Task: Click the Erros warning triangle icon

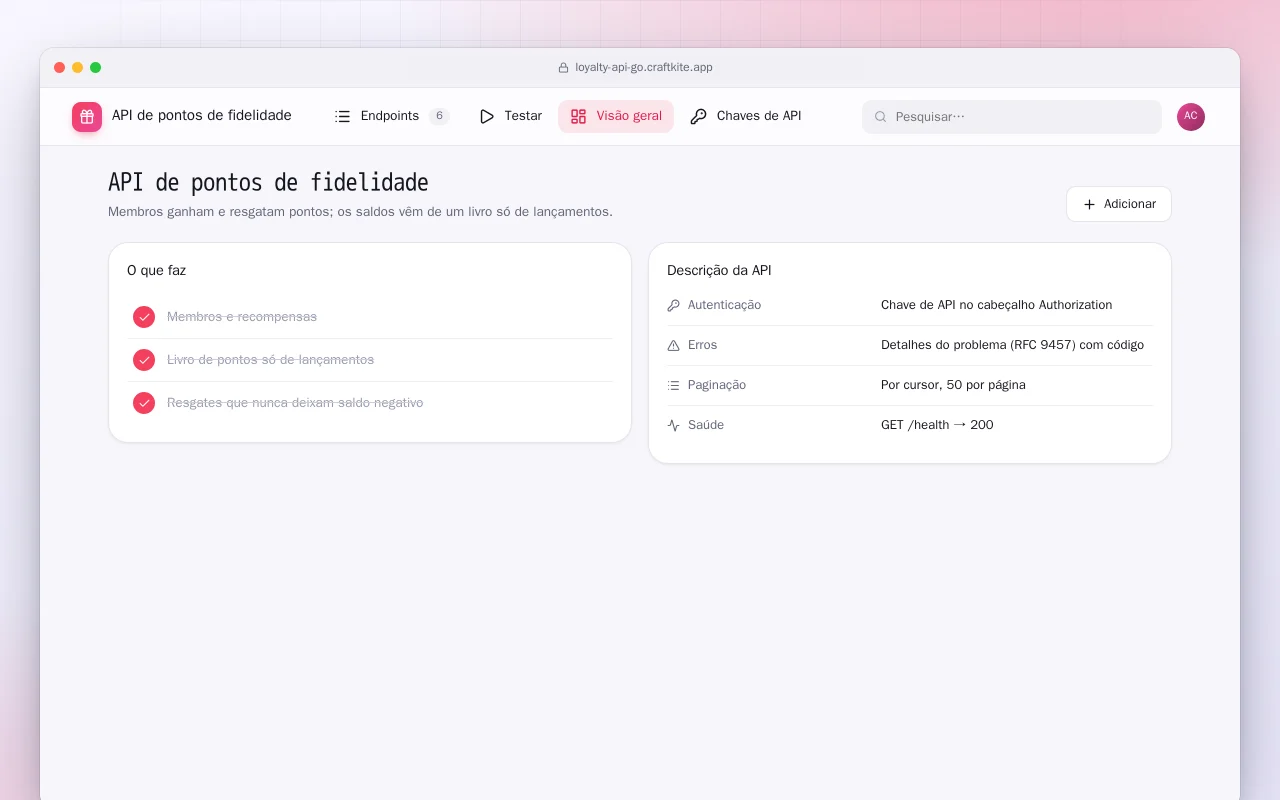Action: pos(673,345)
